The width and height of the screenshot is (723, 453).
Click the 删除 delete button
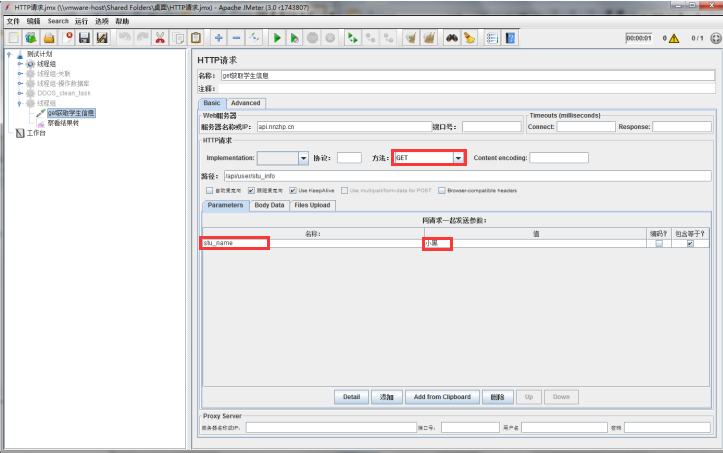pyautogui.click(x=498, y=397)
